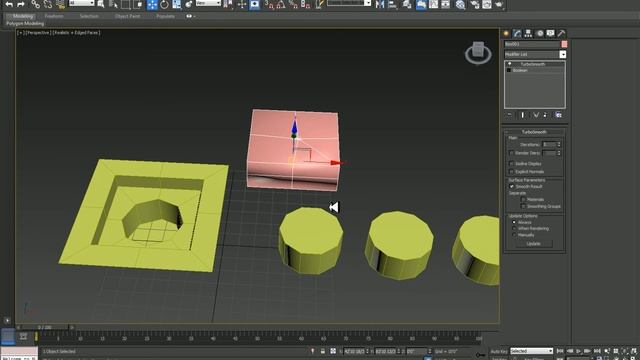Screen dimensions: 640x360
Task: Toggle Window/Crossing selection mode
Action: [x=138, y=4]
